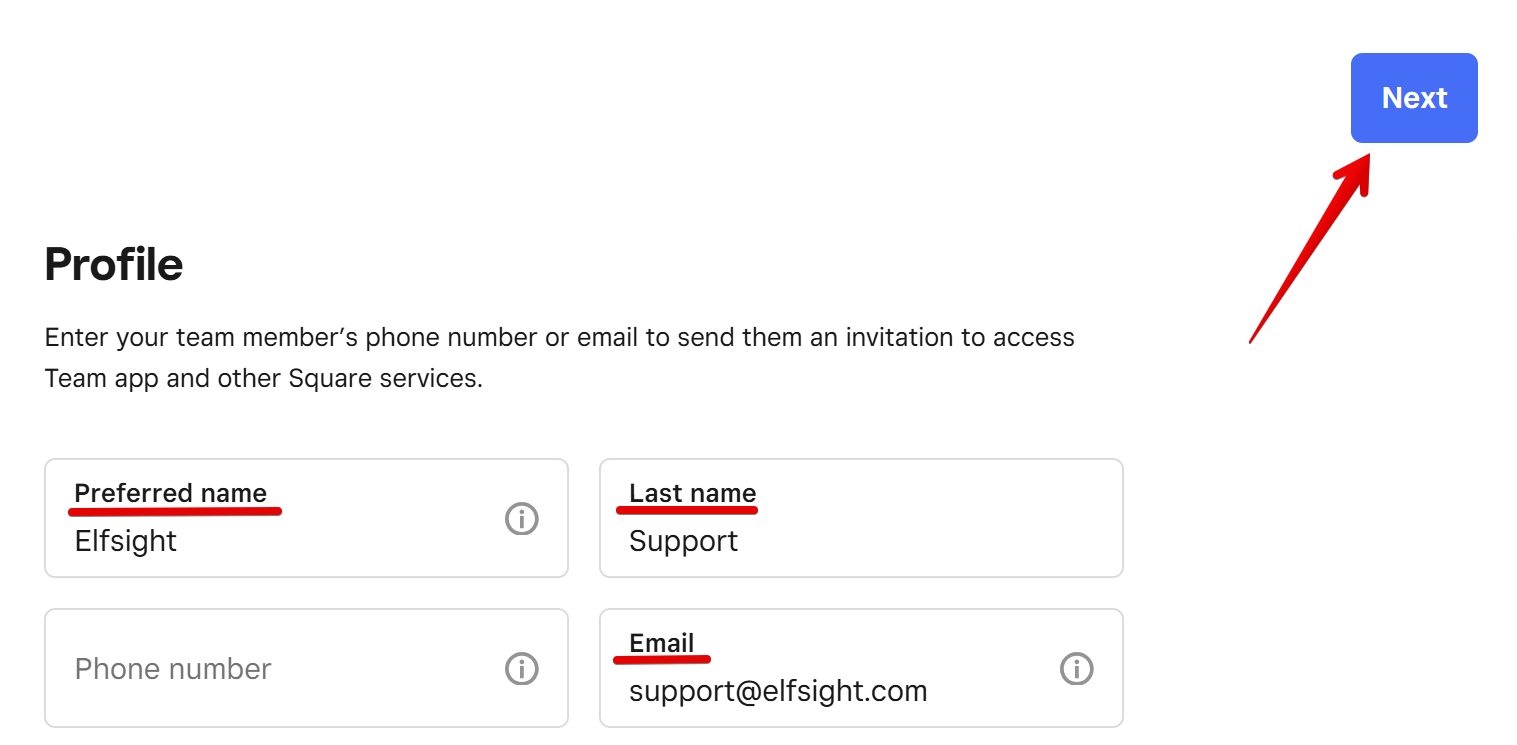
Task: Focus the Preferred name input field
Action: [x=306, y=518]
